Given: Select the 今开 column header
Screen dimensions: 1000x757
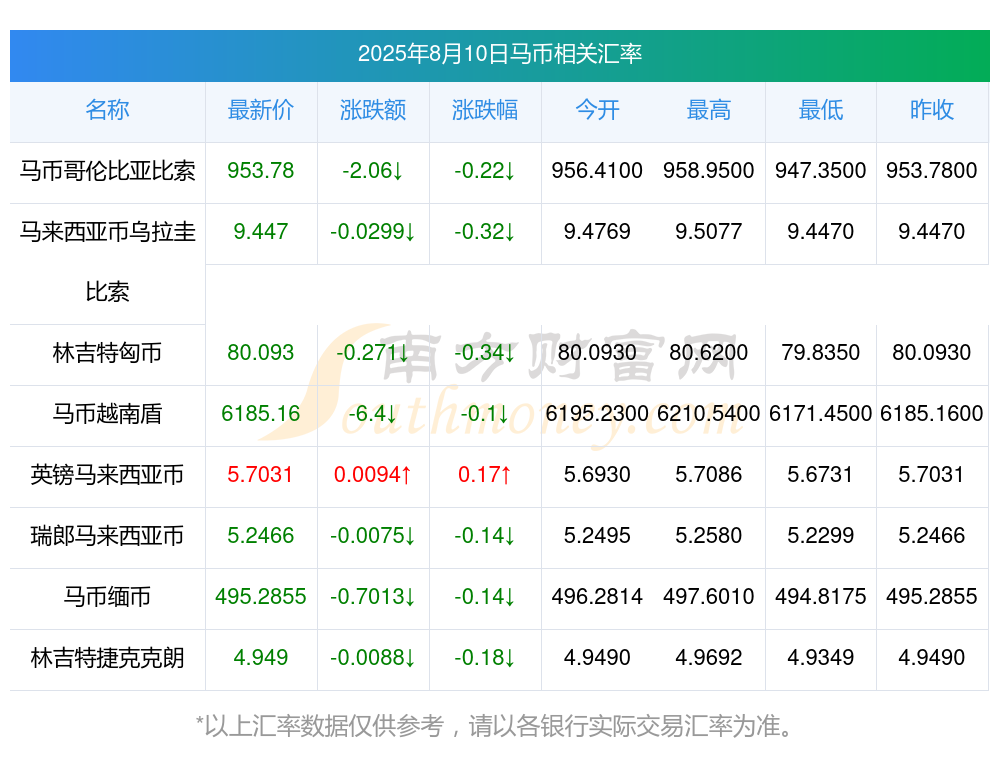Looking at the screenshot, I should (x=597, y=110).
